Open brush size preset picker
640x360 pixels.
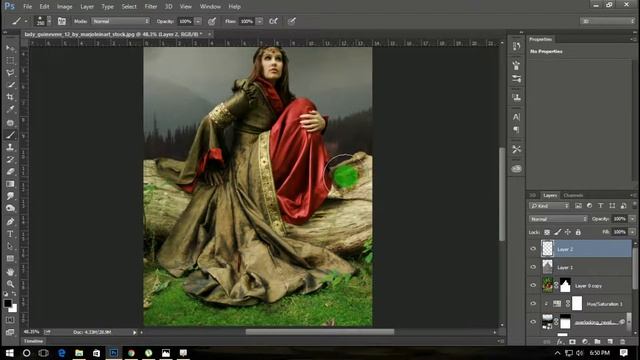[x=49, y=21]
